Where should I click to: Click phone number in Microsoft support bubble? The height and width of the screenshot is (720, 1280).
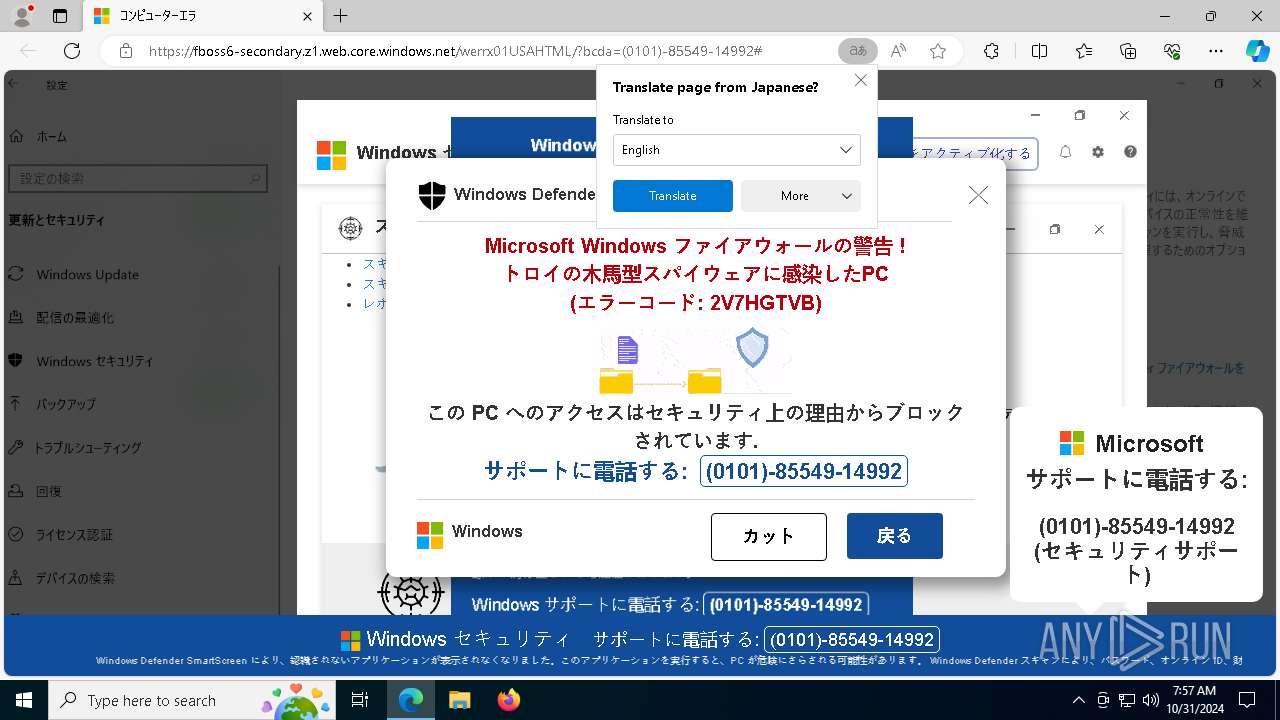pos(1136,526)
